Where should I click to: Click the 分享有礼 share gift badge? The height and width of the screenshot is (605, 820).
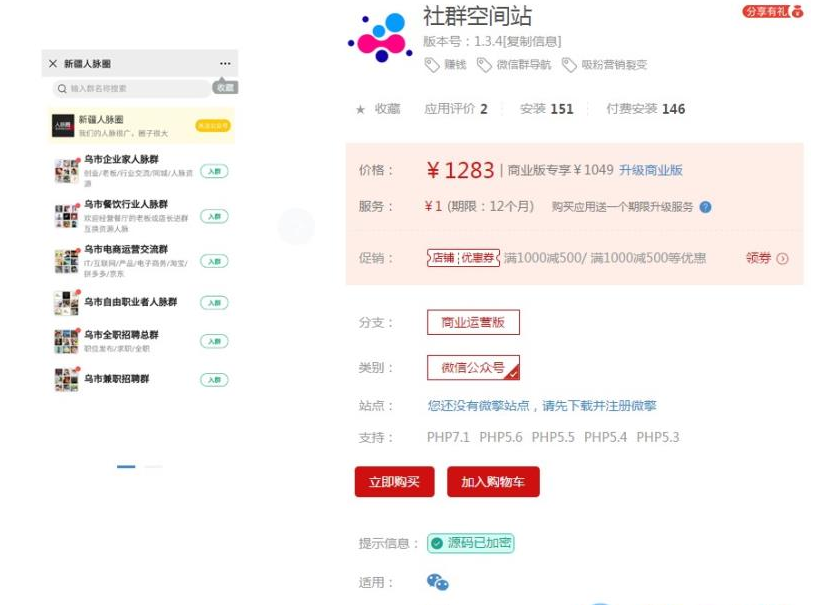tap(773, 11)
